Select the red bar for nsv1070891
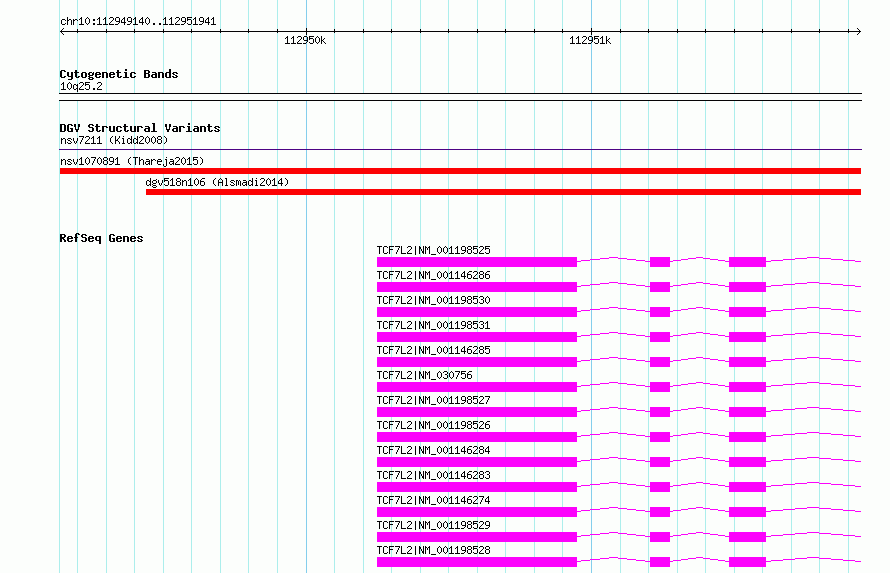The image size is (890, 573). 460,171
